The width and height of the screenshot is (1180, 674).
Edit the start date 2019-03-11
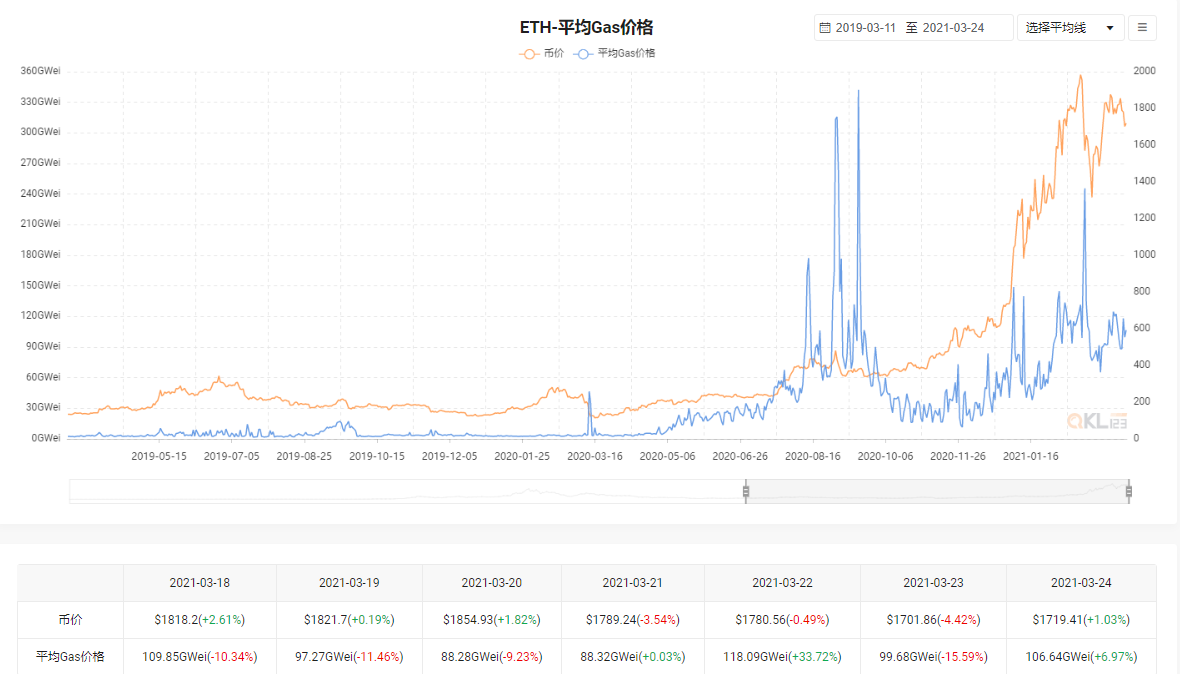pos(865,28)
